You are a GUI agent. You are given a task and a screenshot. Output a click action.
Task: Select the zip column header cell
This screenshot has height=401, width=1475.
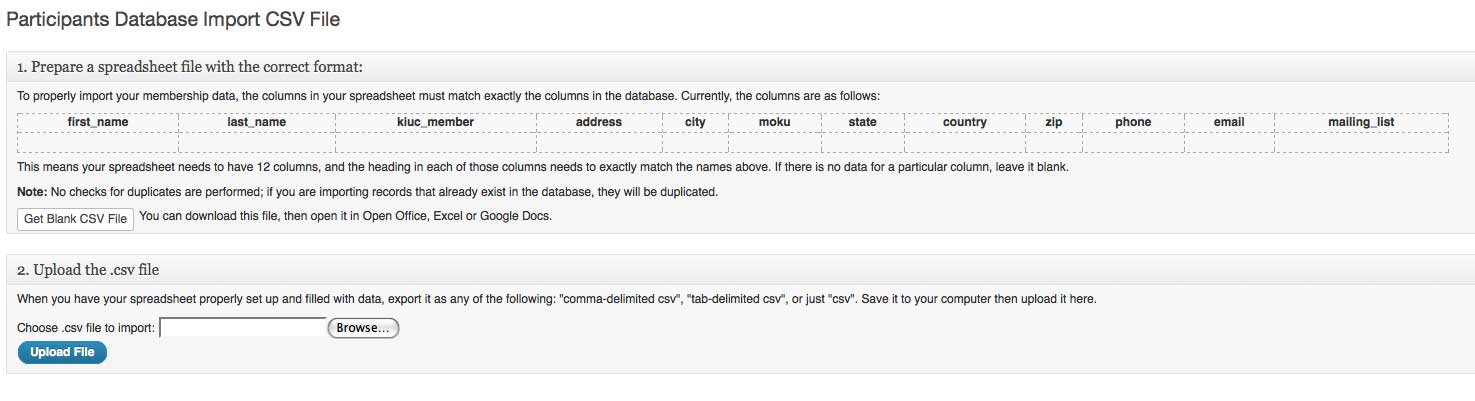coord(1054,122)
